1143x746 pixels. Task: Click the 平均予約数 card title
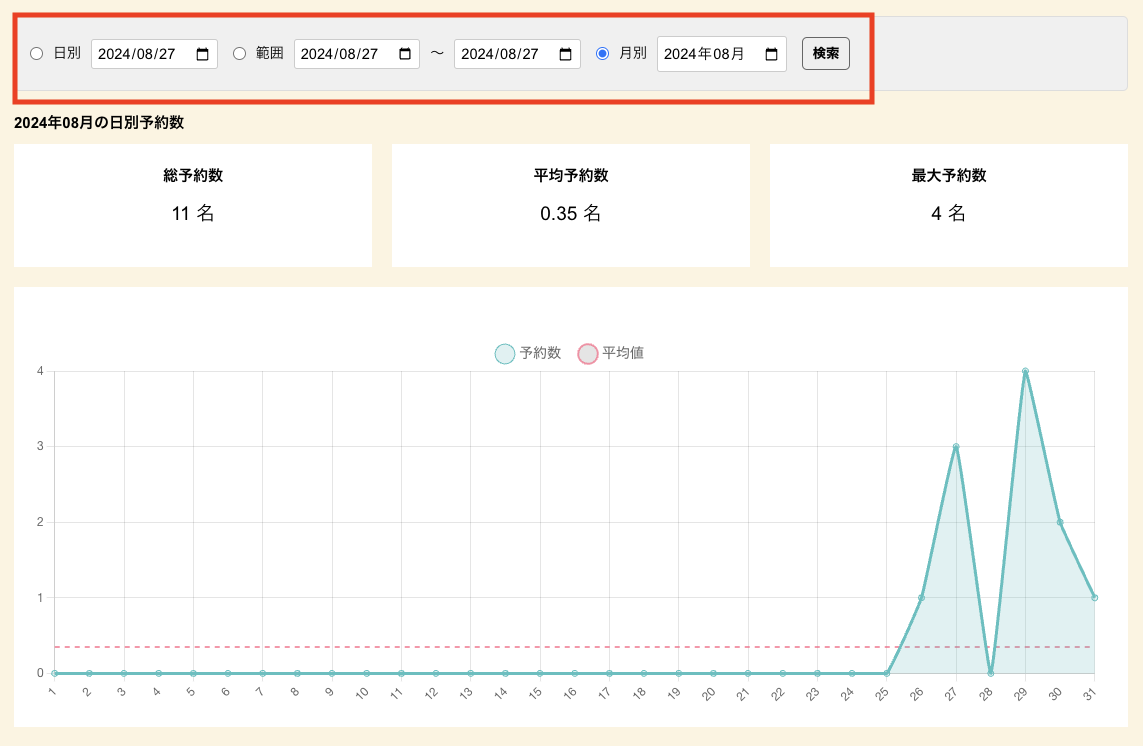571,176
